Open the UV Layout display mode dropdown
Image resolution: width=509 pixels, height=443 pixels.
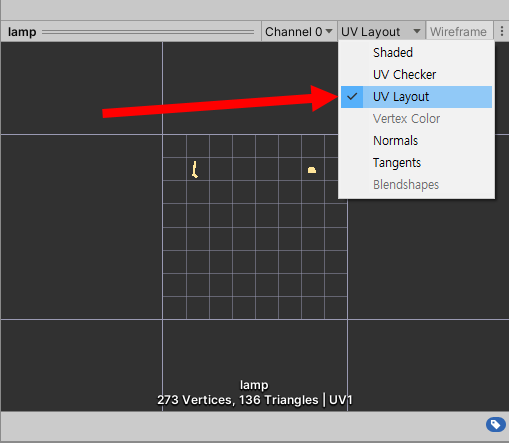tap(381, 32)
